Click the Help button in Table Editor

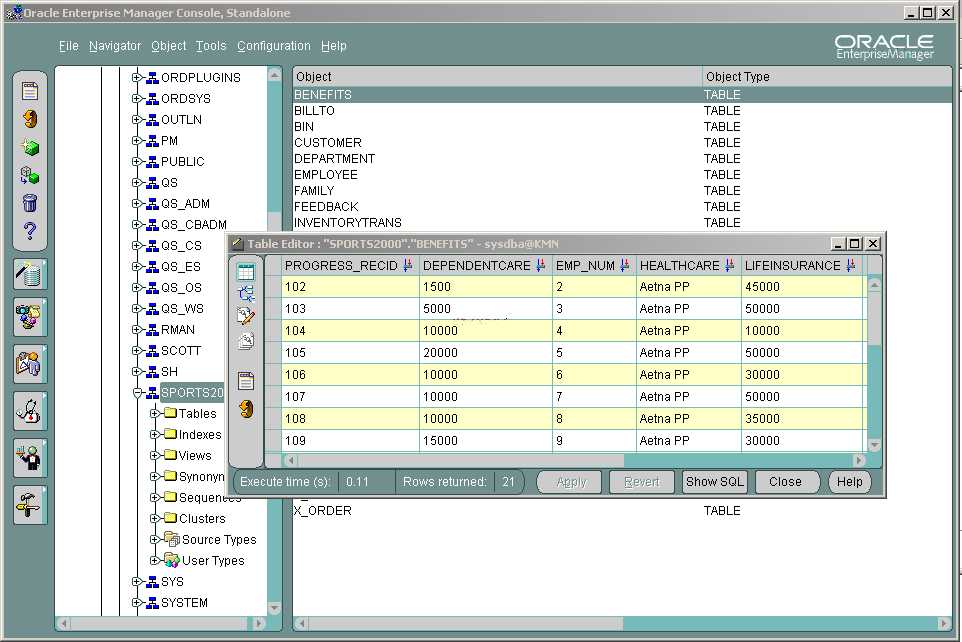[850, 482]
